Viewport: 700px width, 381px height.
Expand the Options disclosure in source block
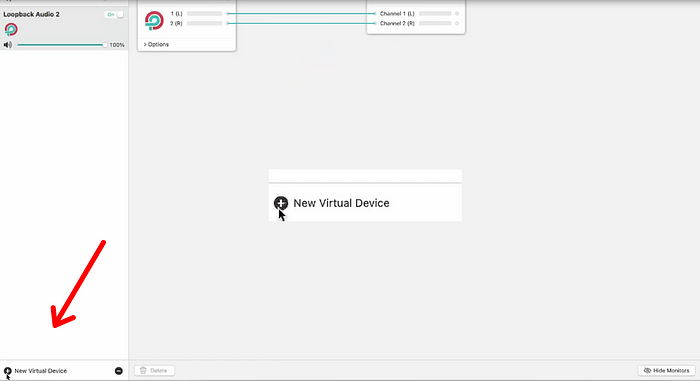pyautogui.click(x=156, y=44)
